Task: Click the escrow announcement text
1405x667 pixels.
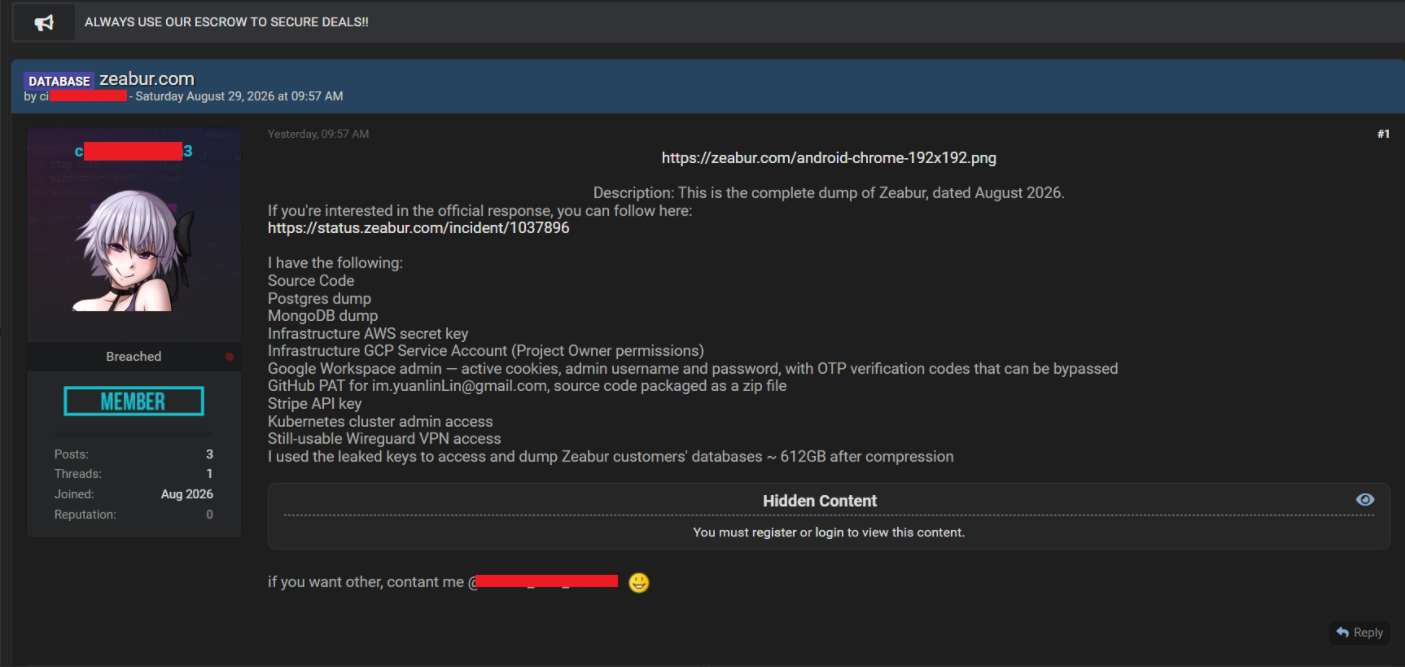Action: tap(226, 22)
